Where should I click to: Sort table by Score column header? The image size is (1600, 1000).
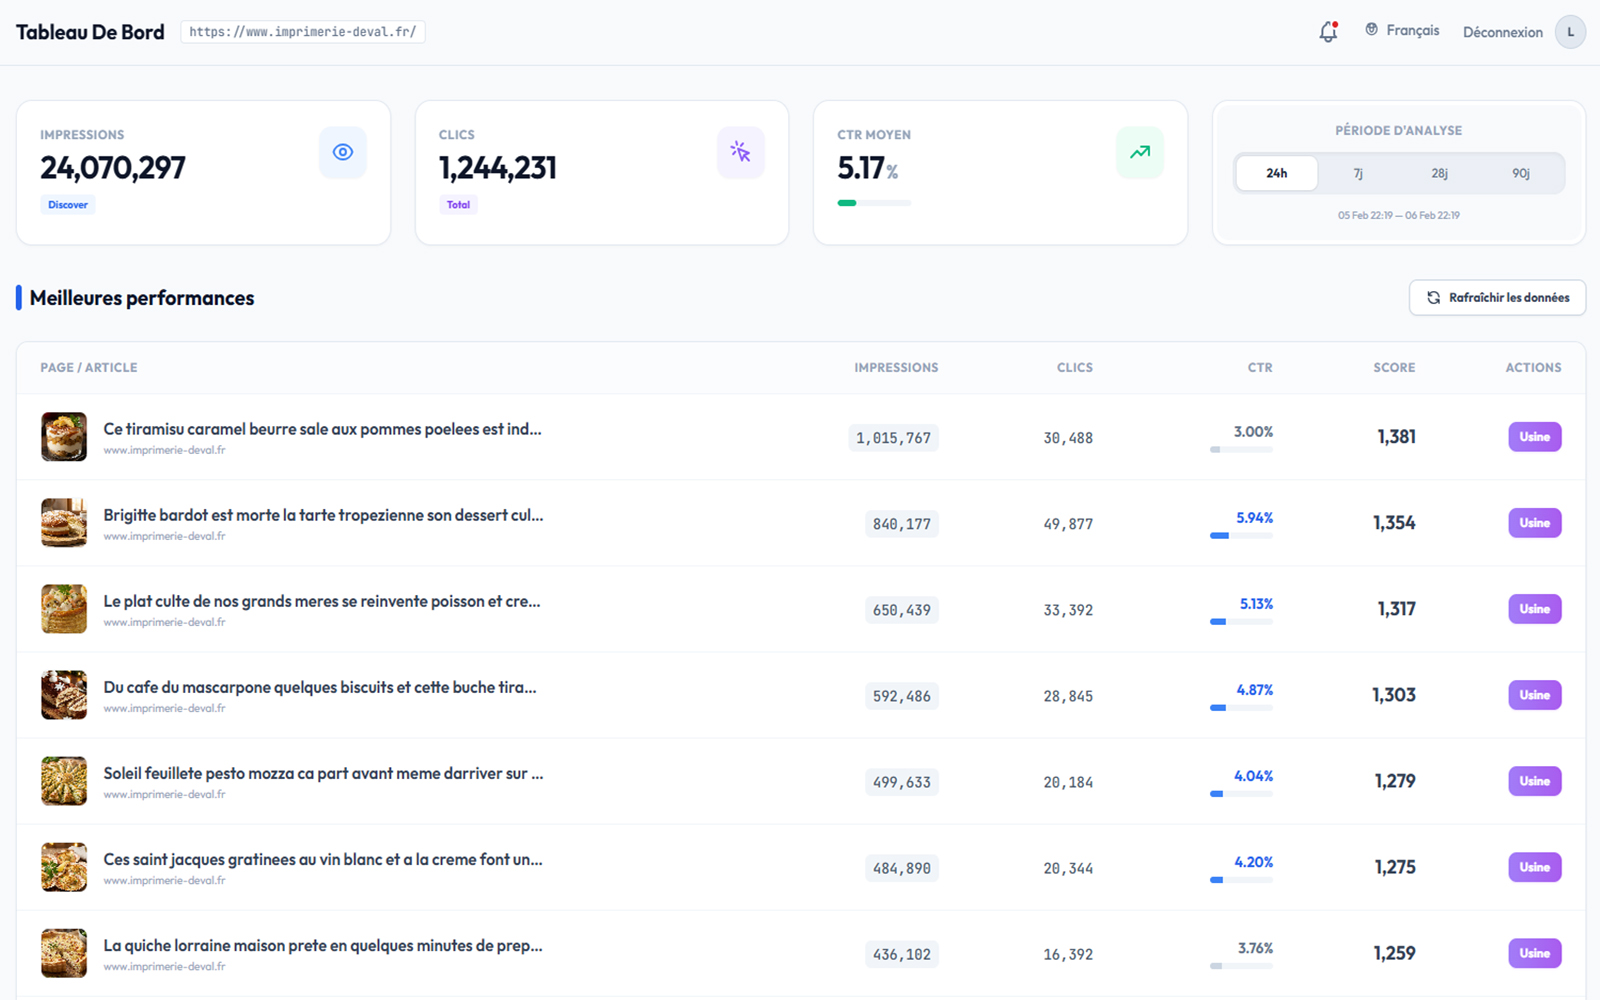[x=1393, y=368]
